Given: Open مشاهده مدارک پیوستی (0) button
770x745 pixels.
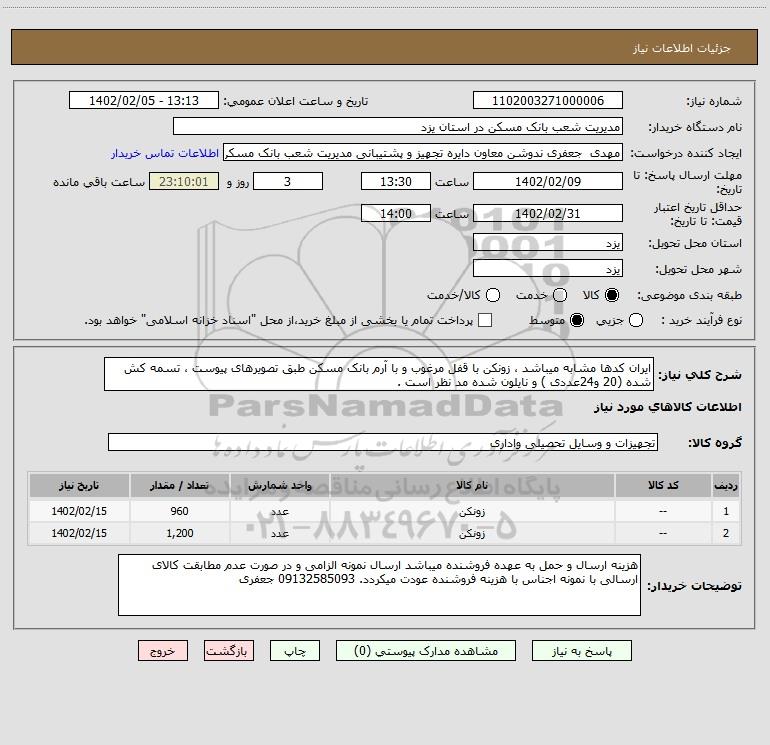Looking at the screenshot, I should [x=426, y=651].
